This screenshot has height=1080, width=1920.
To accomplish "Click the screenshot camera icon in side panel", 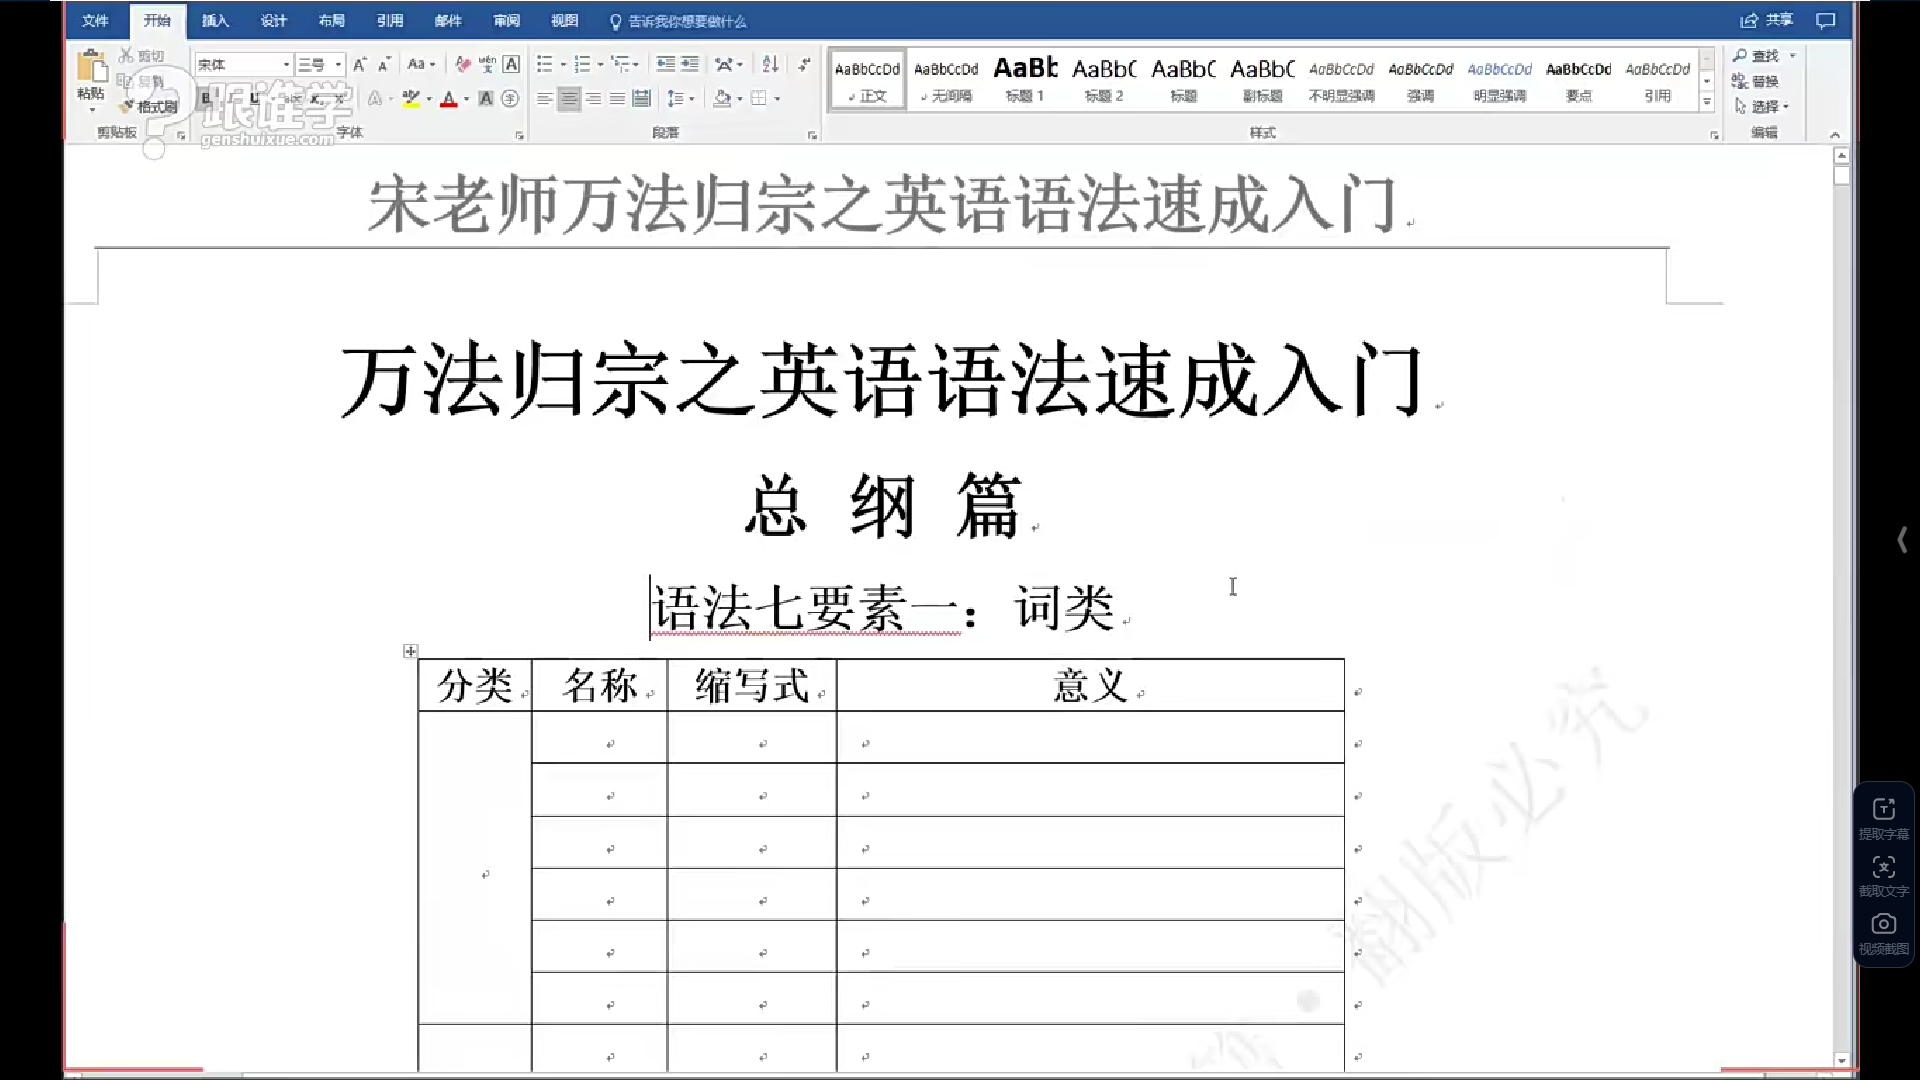I will coord(1884,924).
